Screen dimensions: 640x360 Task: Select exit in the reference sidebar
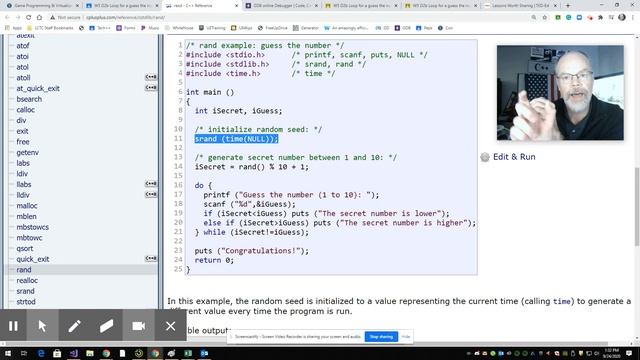(22, 131)
